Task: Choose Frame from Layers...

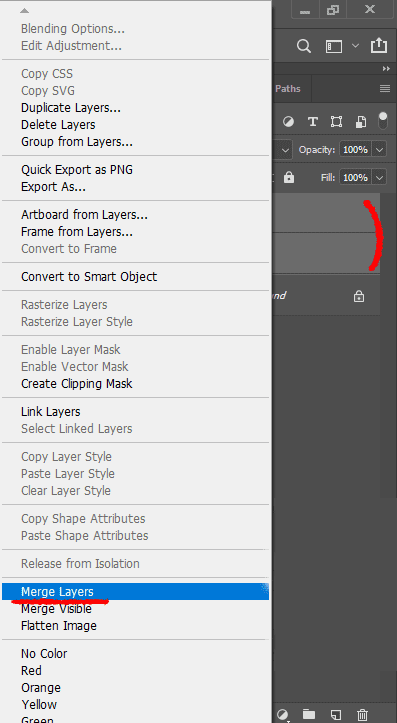Action: click(77, 232)
